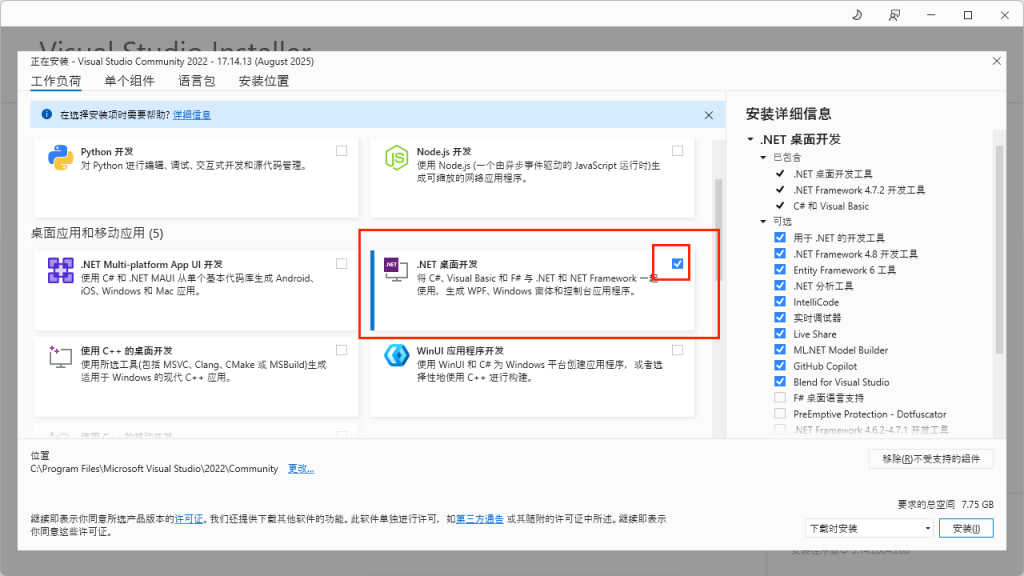This screenshot has width=1024, height=576.
Task: Open the feedback icon in the title bar
Action: pyautogui.click(x=895, y=15)
